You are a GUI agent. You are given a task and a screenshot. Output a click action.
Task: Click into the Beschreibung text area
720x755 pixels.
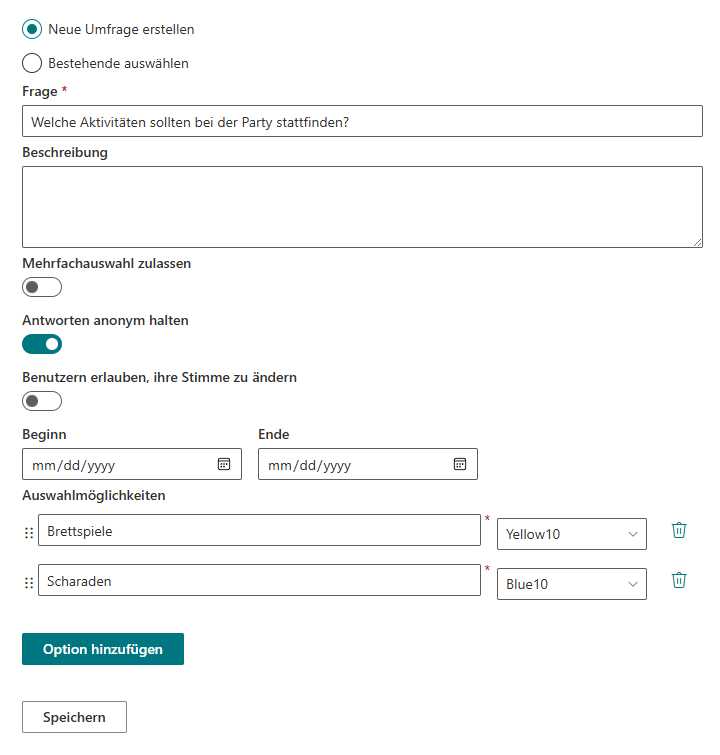pos(362,207)
